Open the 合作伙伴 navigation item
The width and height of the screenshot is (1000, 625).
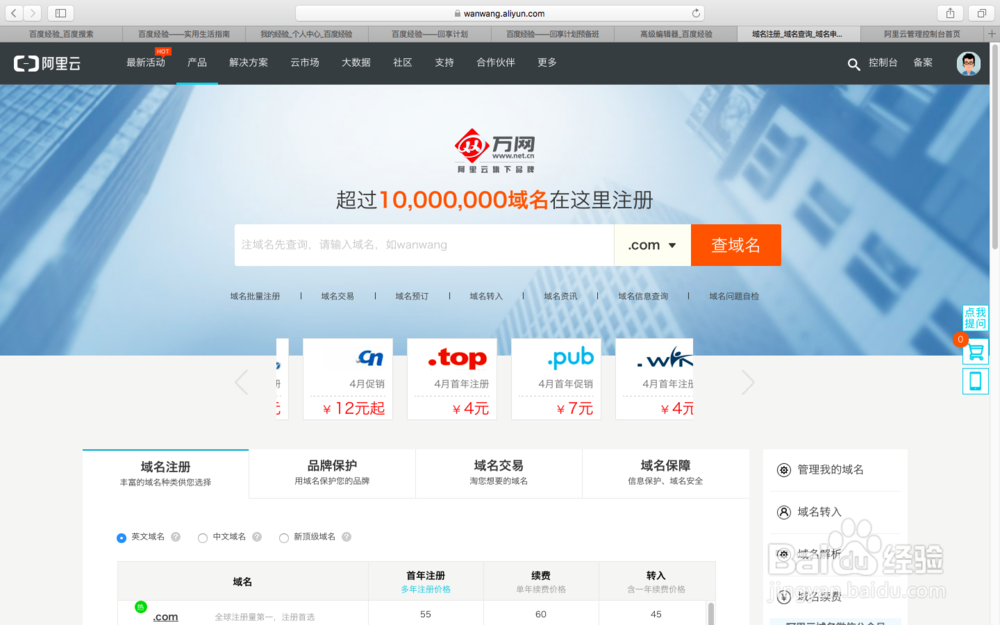coord(496,62)
